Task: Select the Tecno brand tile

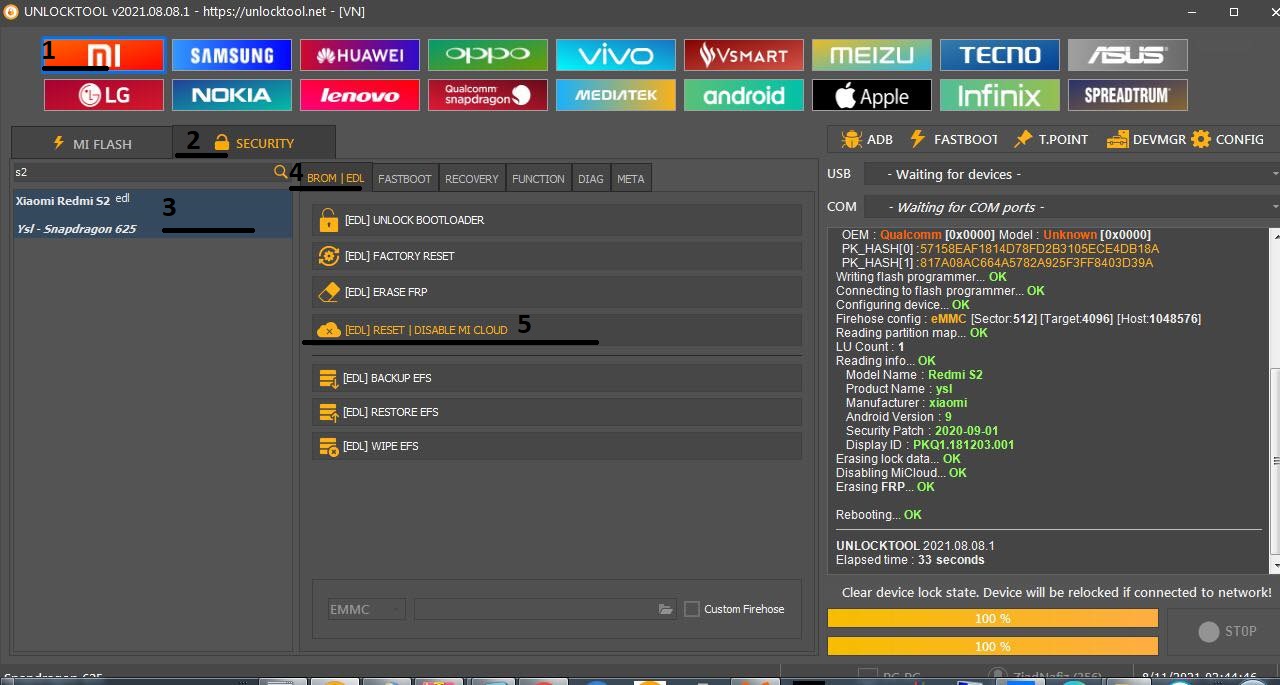Action: tap(1000, 55)
